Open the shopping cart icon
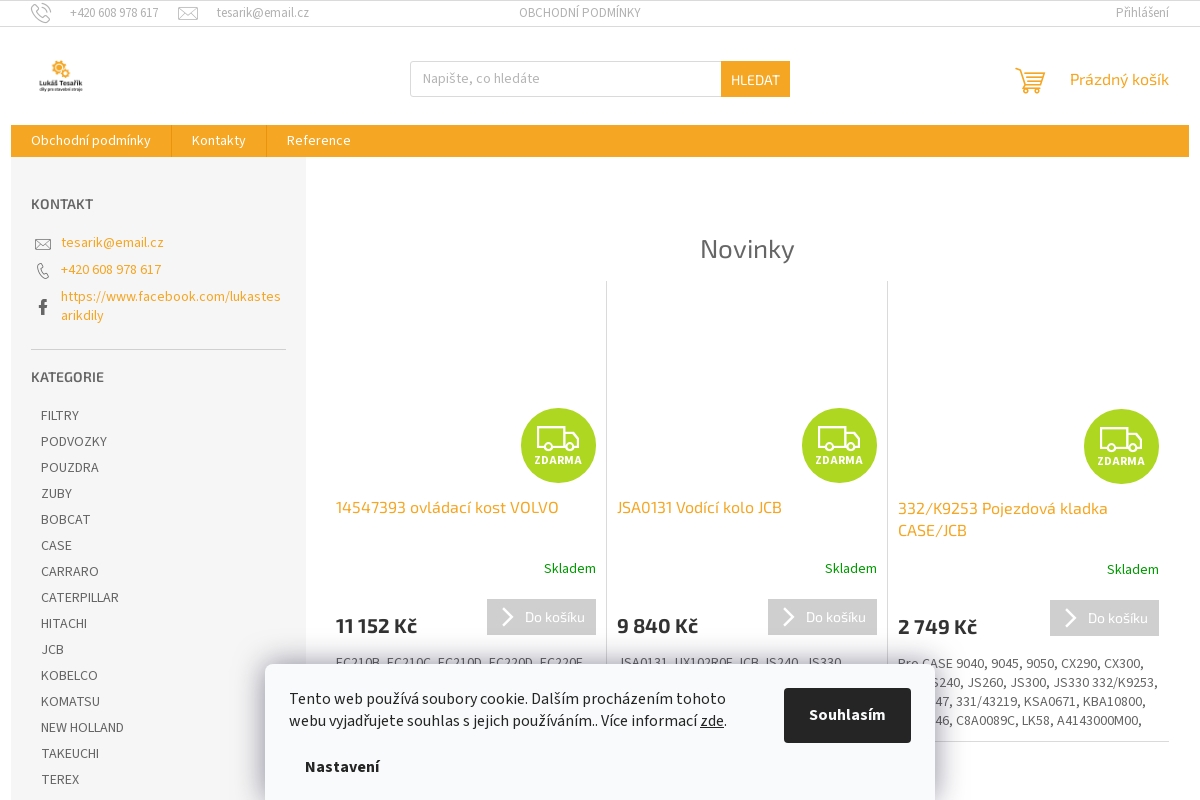Viewport: 1200px width, 800px height. point(1030,80)
